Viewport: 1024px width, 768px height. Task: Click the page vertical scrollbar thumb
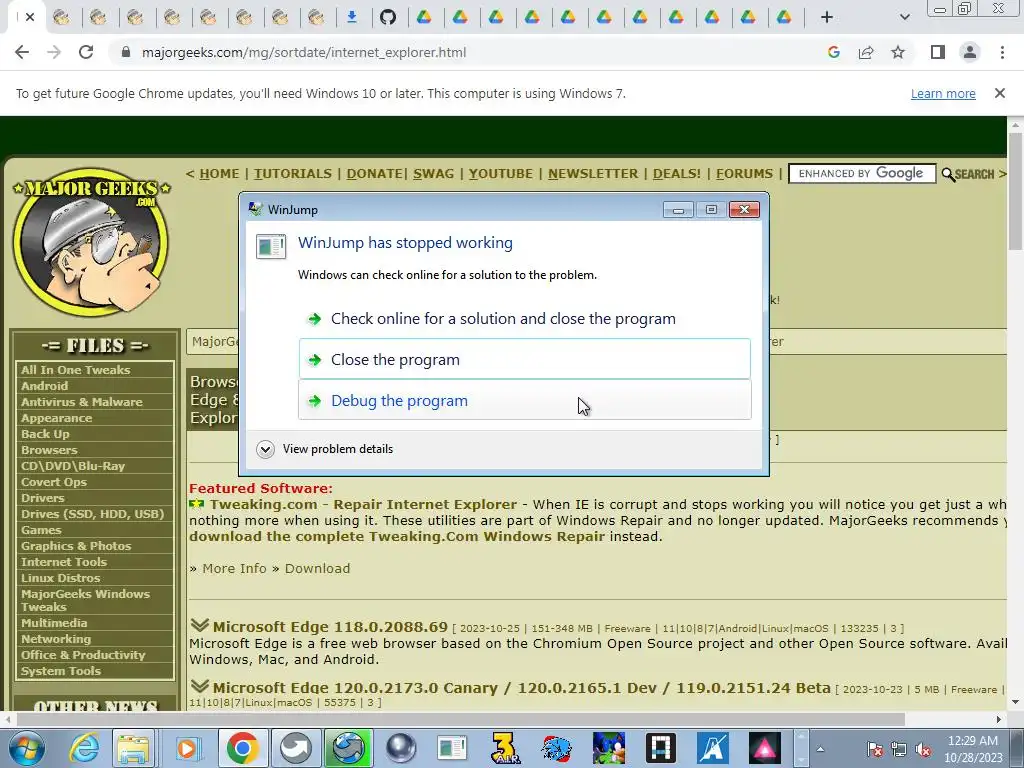(1015, 191)
